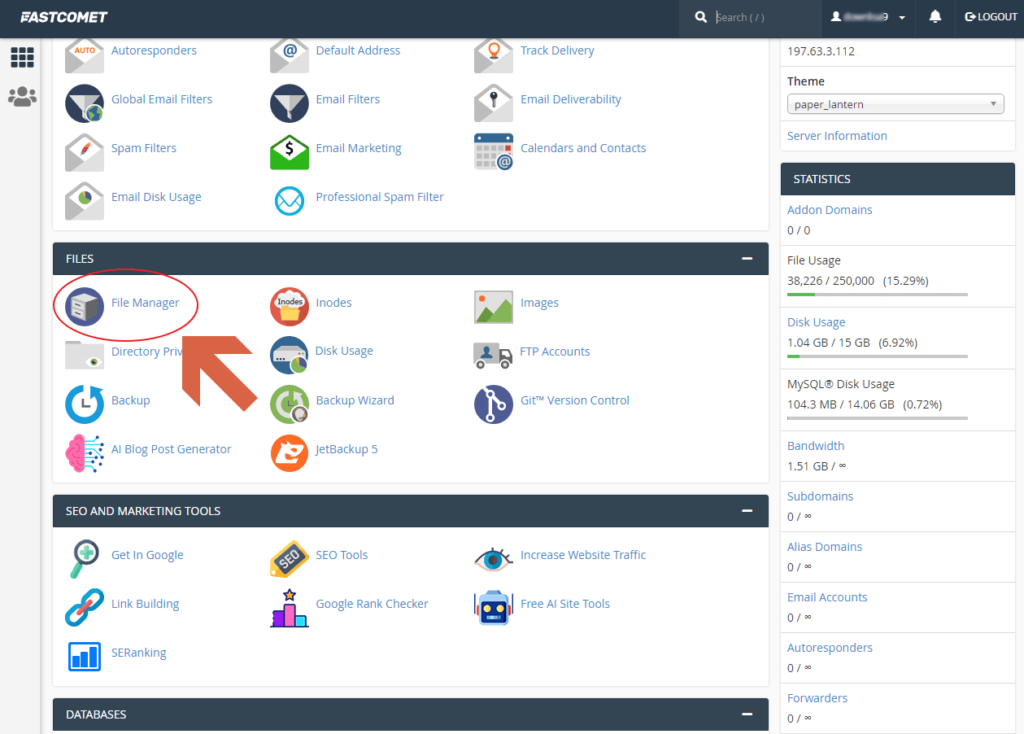Click the Professional Spam Filter icon
Screen dimensions: 1024x734
pyautogui.click(x=289, y=201)
